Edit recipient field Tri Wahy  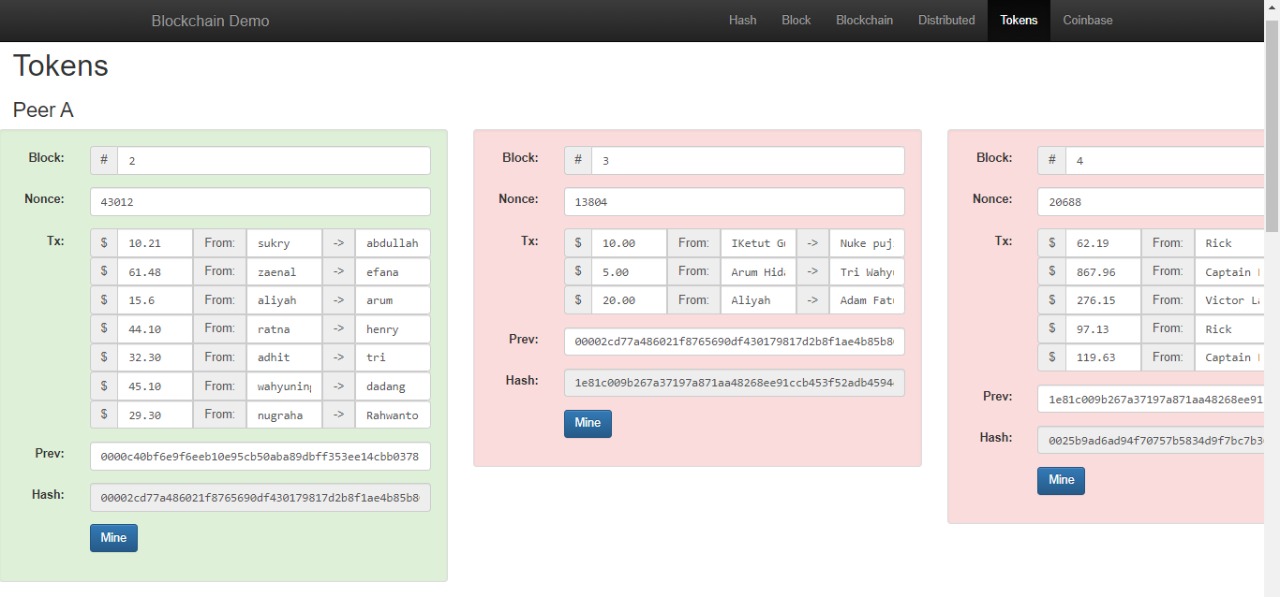867,272
